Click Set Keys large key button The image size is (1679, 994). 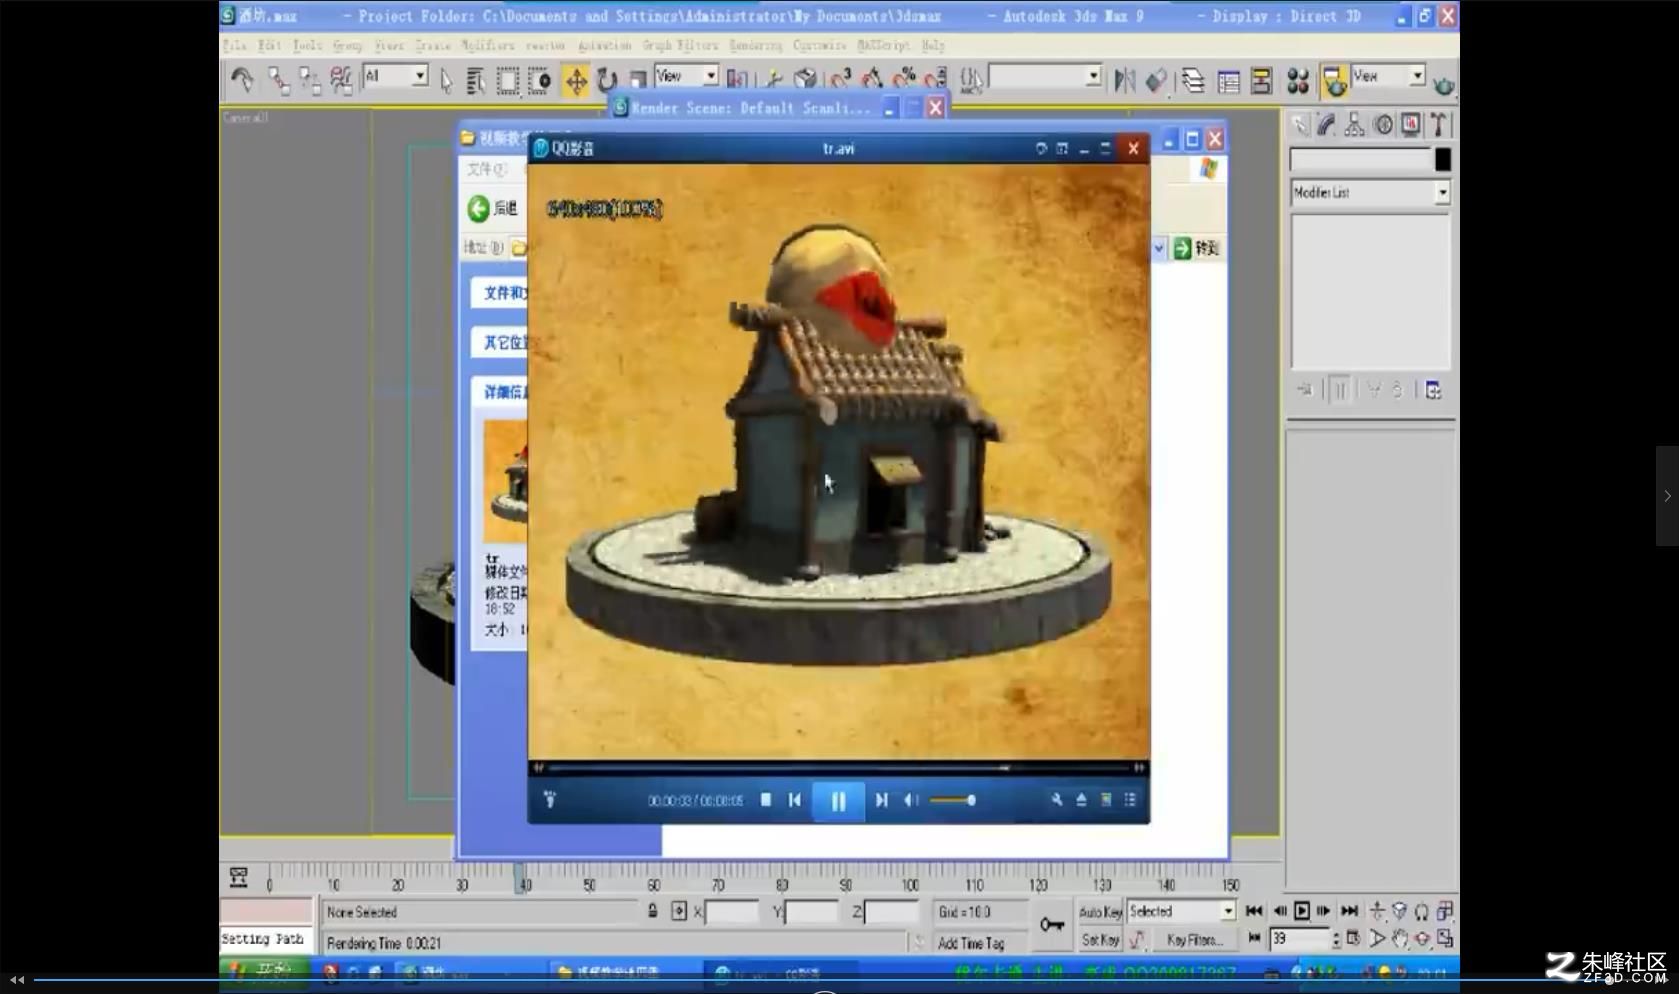point(1052,925)
